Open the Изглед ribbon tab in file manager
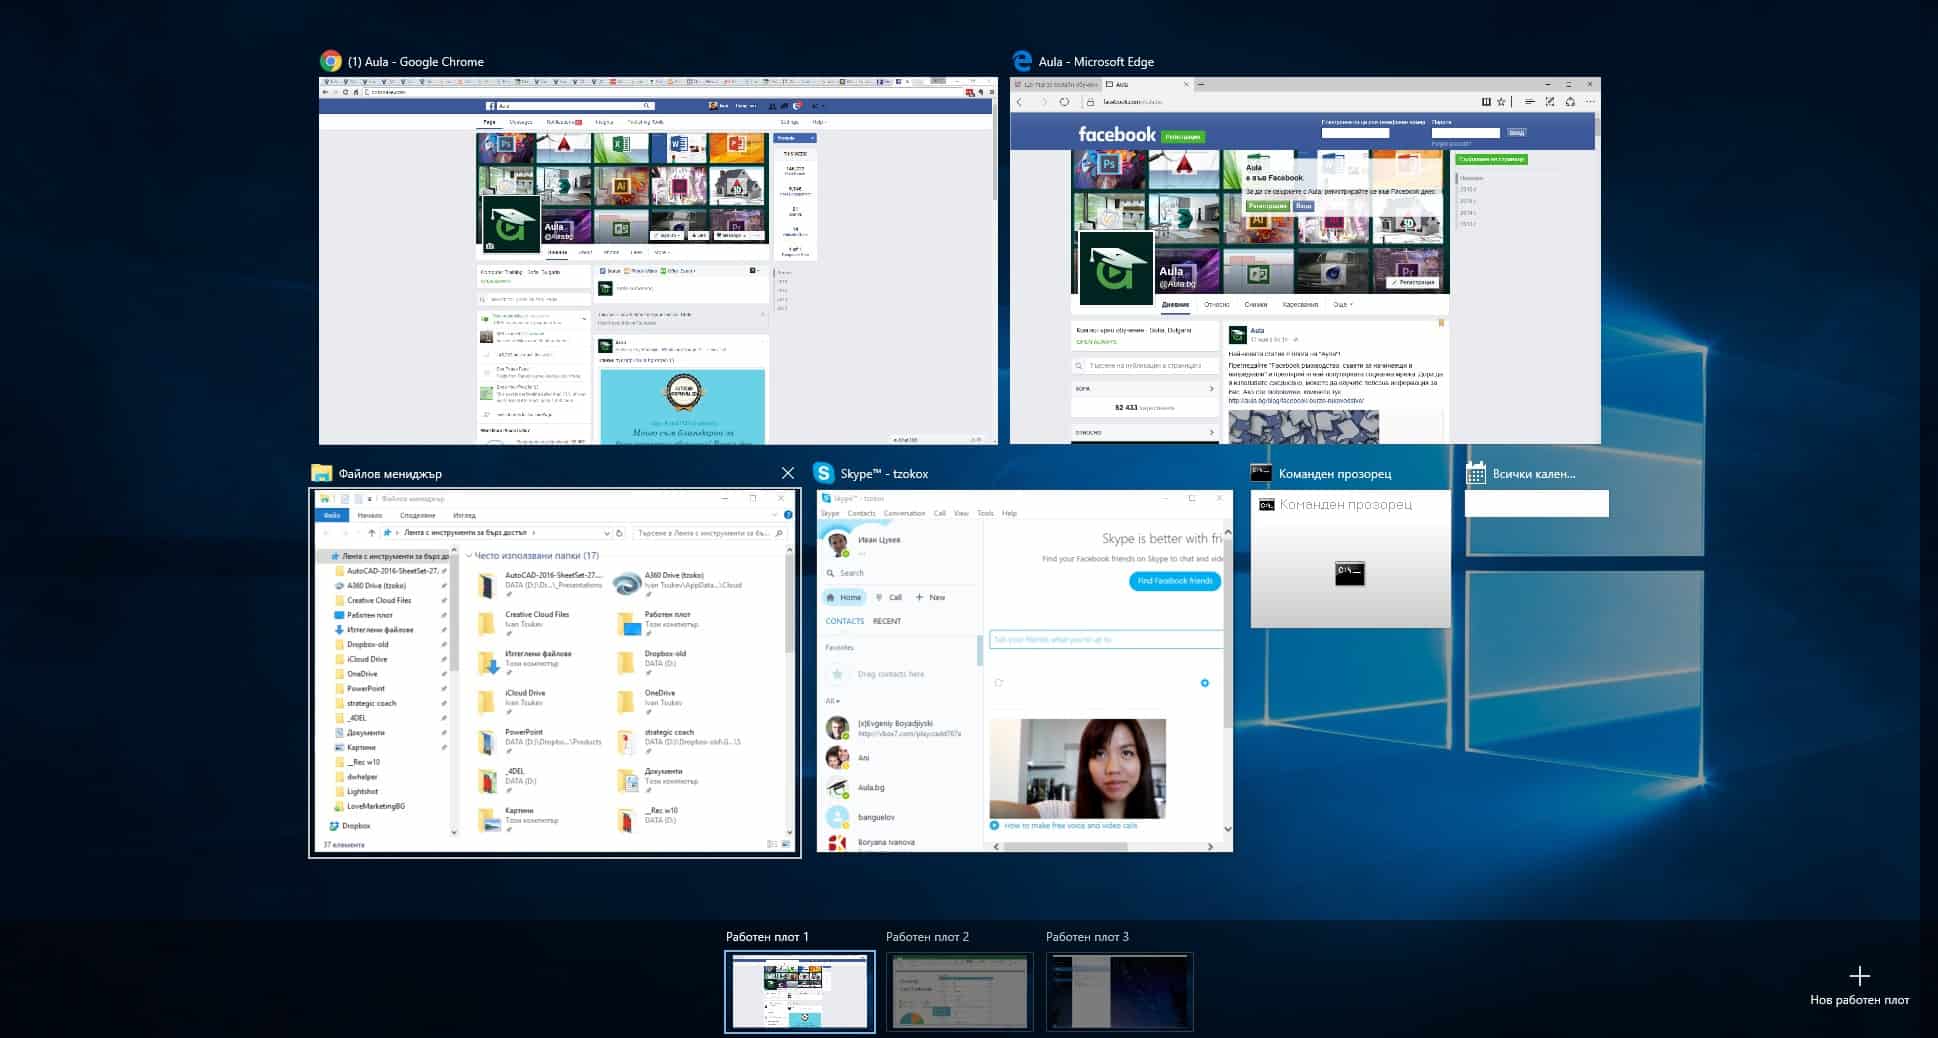1938x1038 pixels. click(x=464, y=515)
